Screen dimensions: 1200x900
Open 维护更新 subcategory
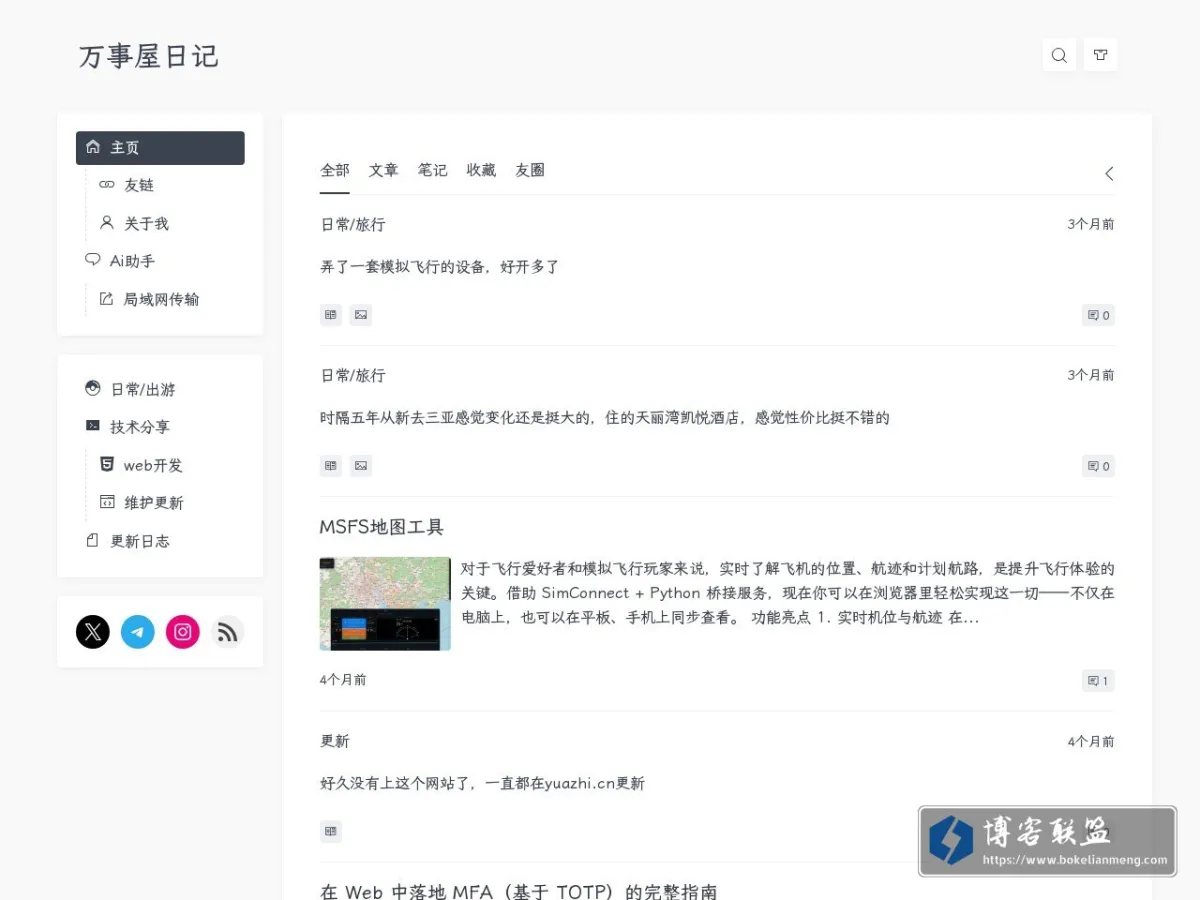tap(154, 503)
